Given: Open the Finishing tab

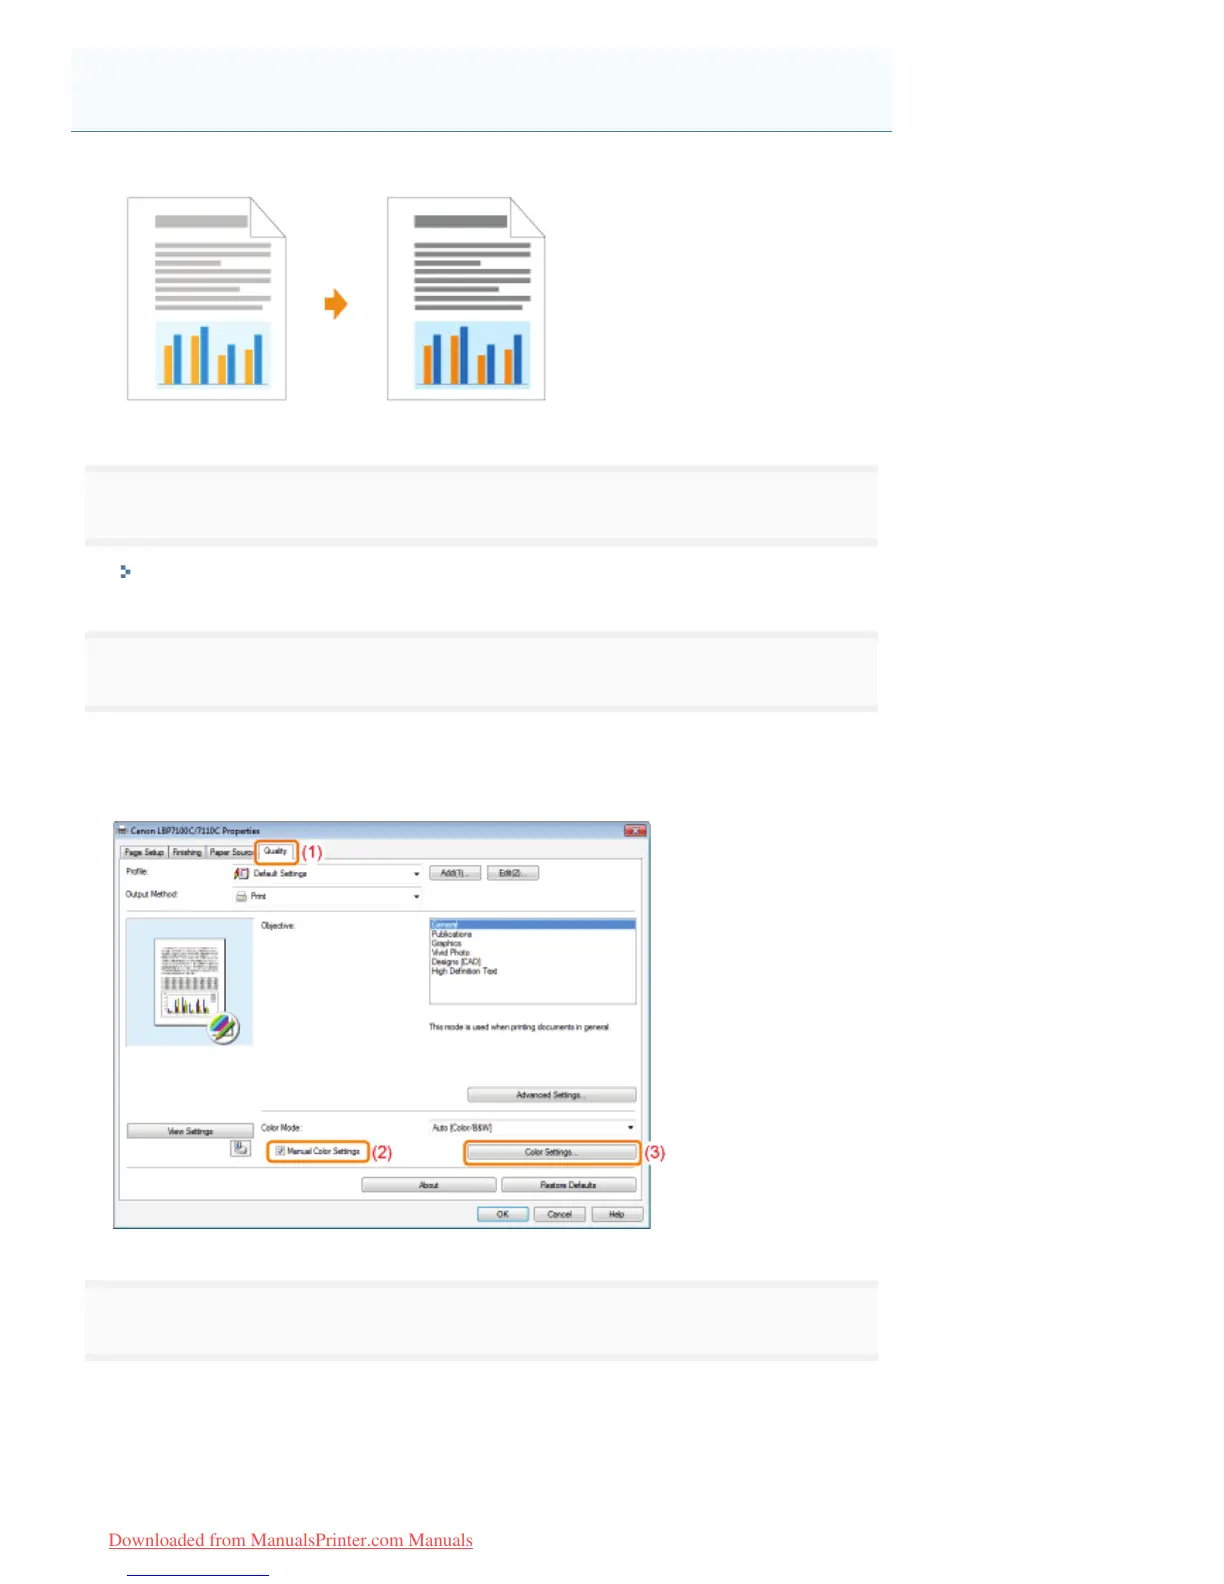Looking at the screenshot, I should (x=187, y=852).
